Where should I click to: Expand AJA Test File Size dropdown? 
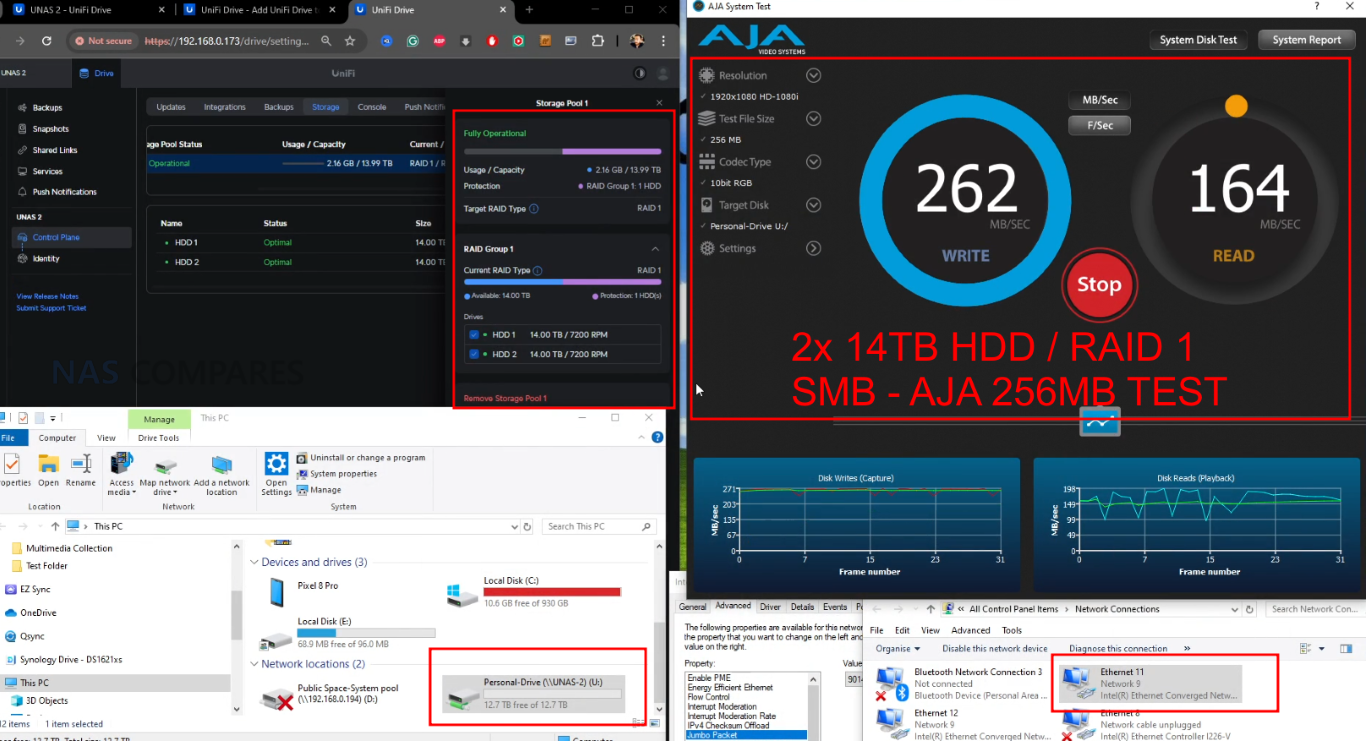[x=813, y=119]
